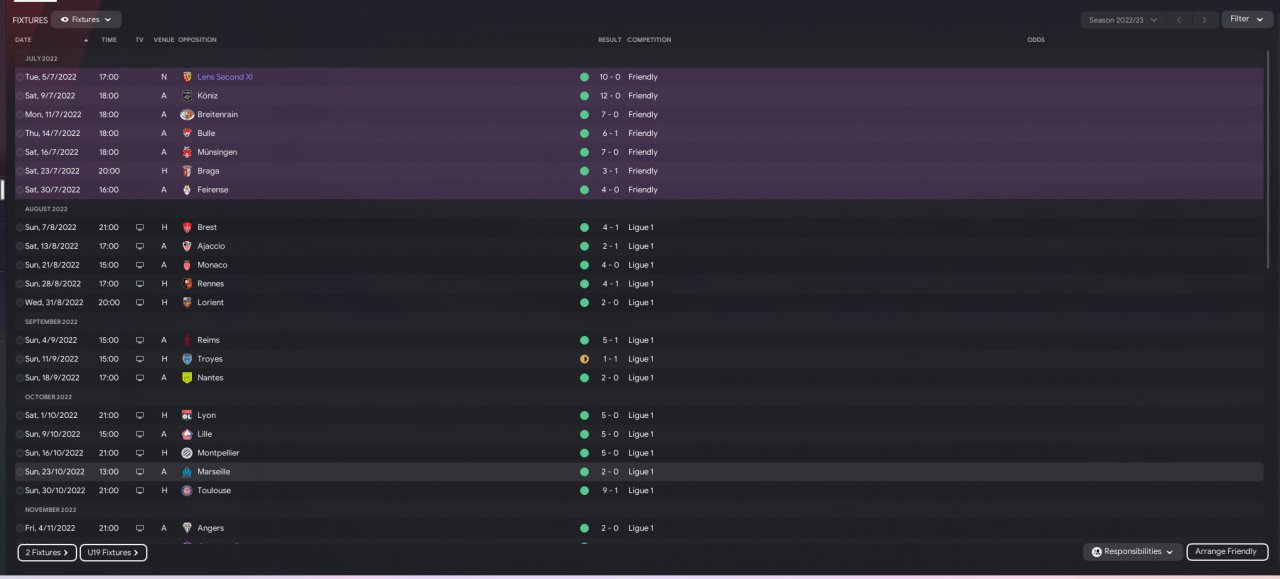Click the green result dot for the Toulouse match
This screenshot has height=579, width=1280.
[x=584, y=491]
